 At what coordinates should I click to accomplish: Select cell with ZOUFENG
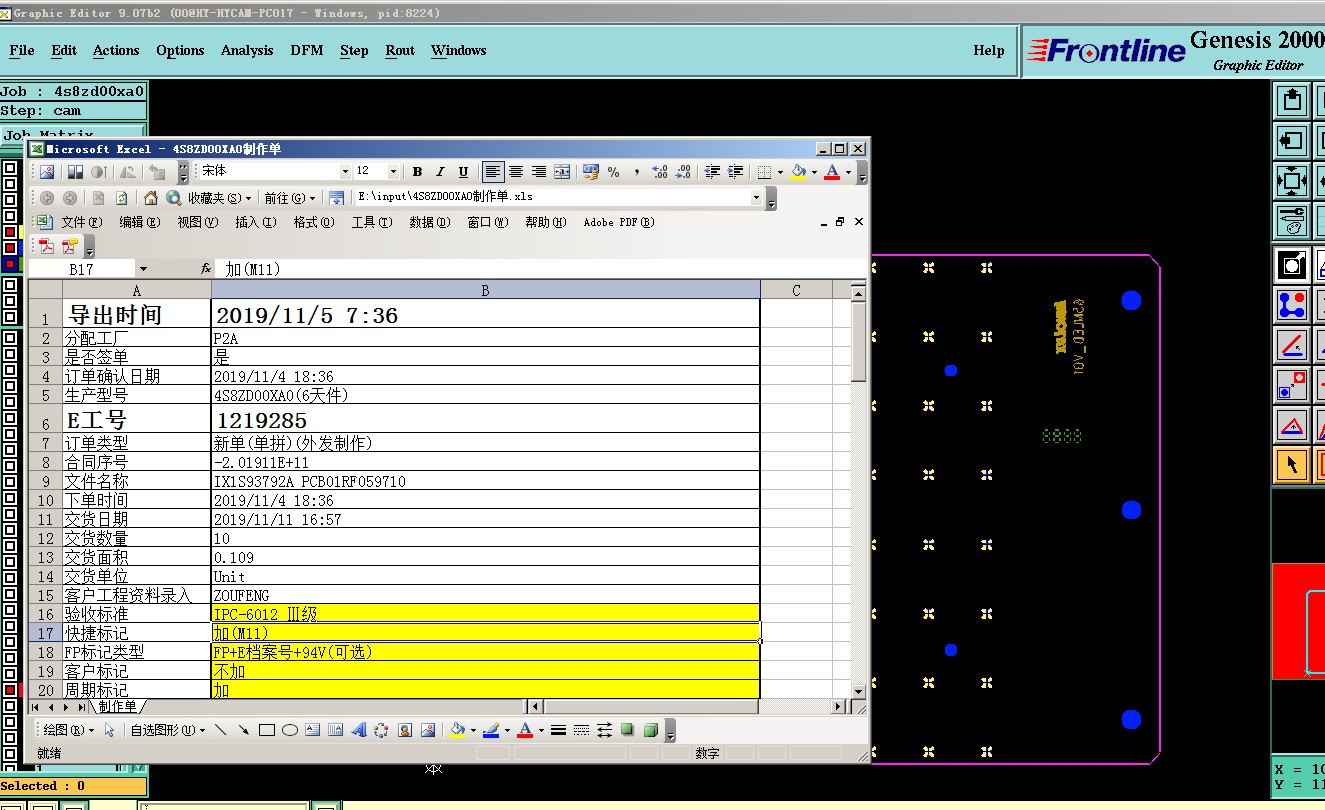[485, 595]
